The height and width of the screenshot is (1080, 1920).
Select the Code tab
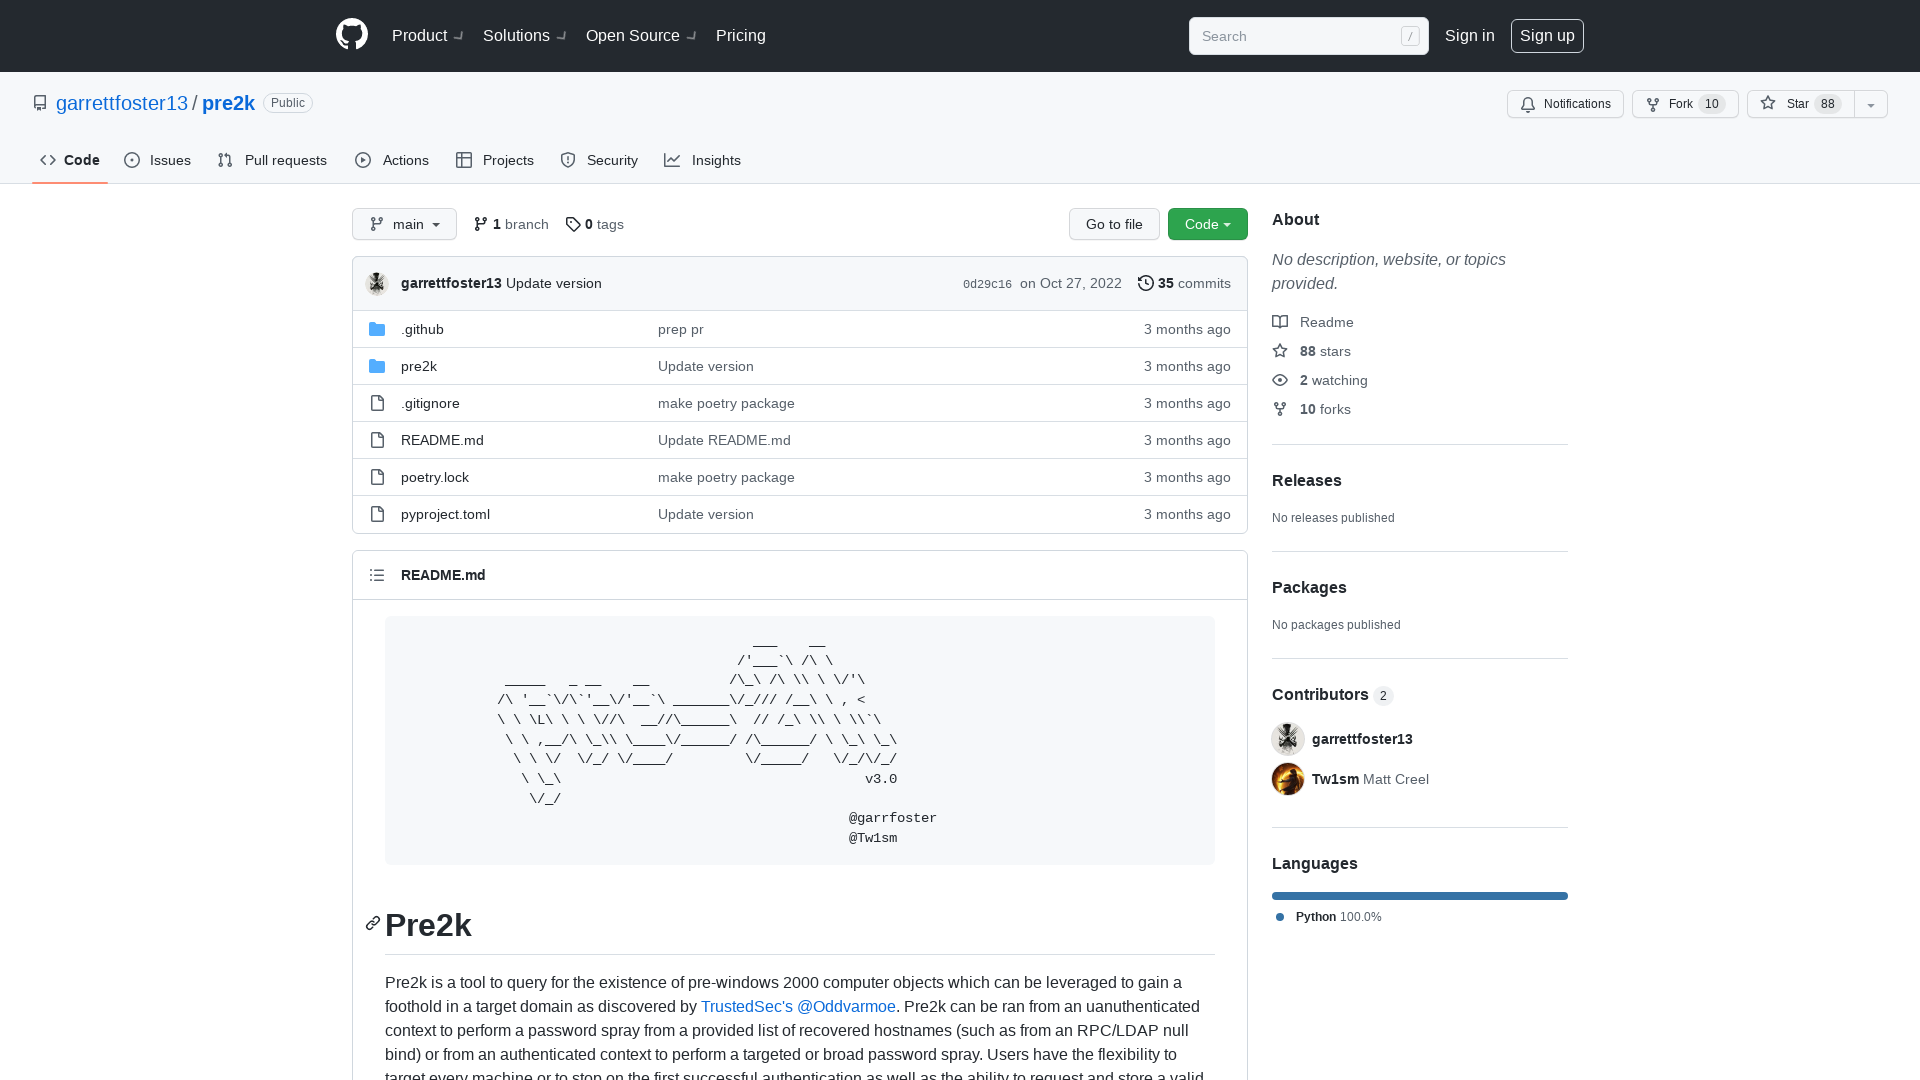(x=70, y=160)
